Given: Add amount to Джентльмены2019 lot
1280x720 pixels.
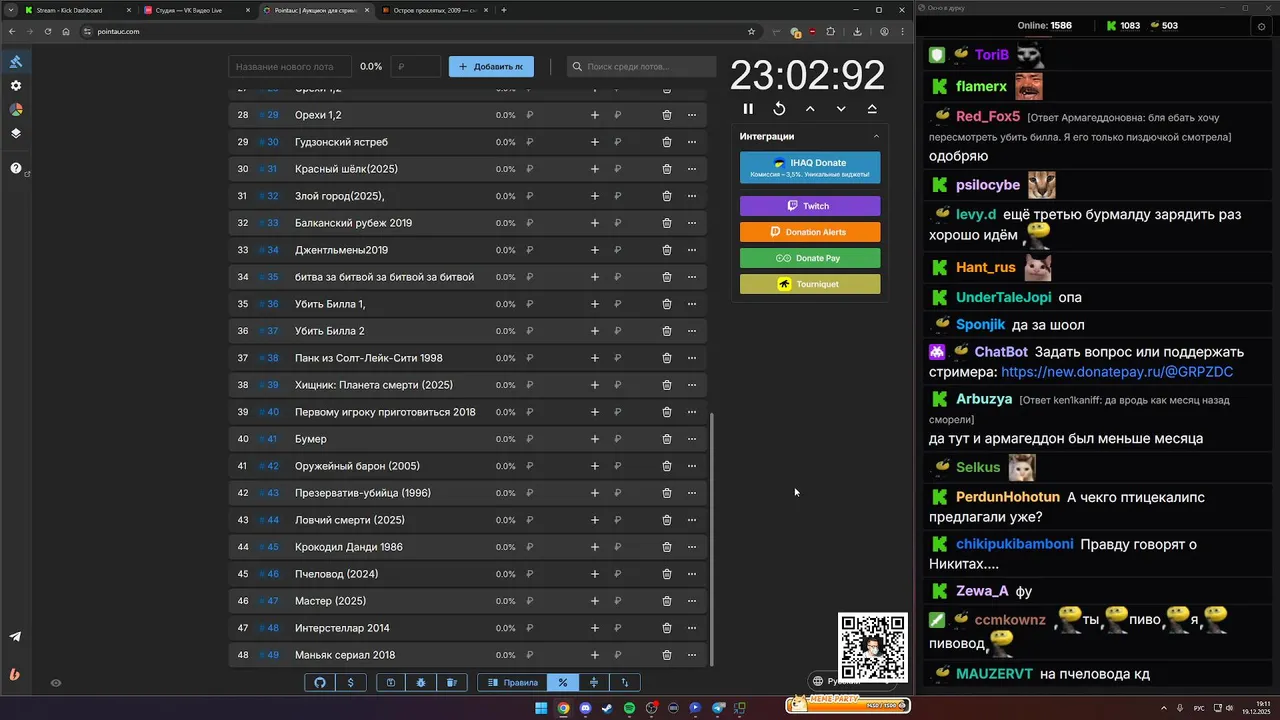Looking at the screenshot, I should pyautogui.click(x=595, y=250).
